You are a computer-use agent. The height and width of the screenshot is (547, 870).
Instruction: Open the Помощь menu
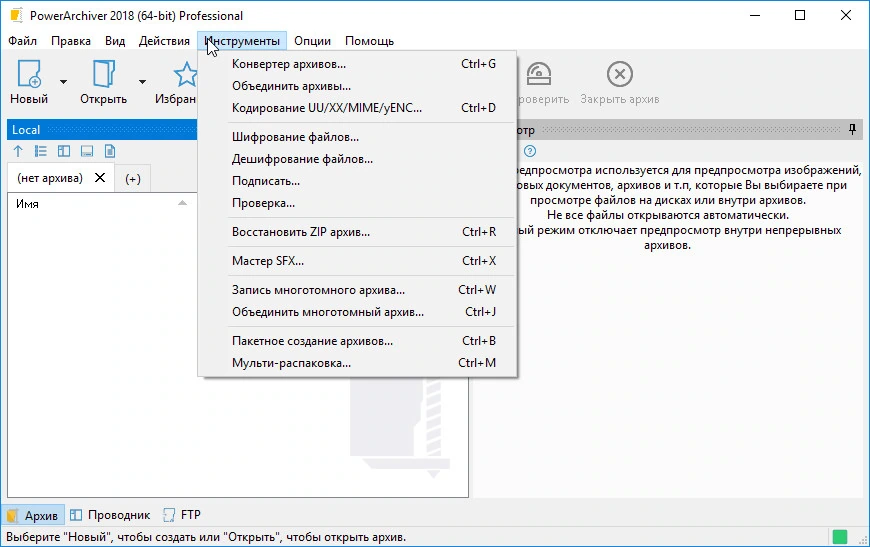click(x=370, y=41)
